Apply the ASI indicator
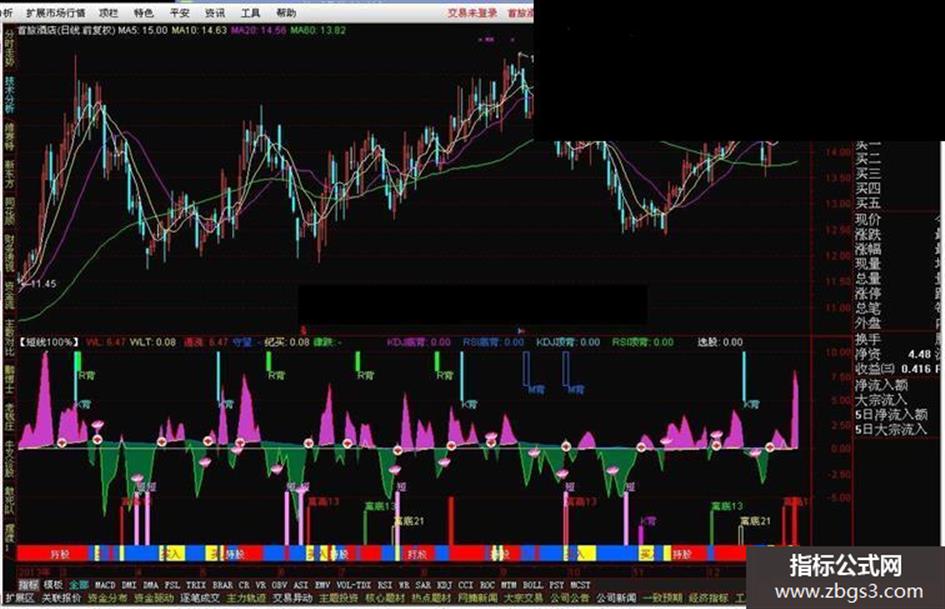945x609 pixels. tap(301, 585)
